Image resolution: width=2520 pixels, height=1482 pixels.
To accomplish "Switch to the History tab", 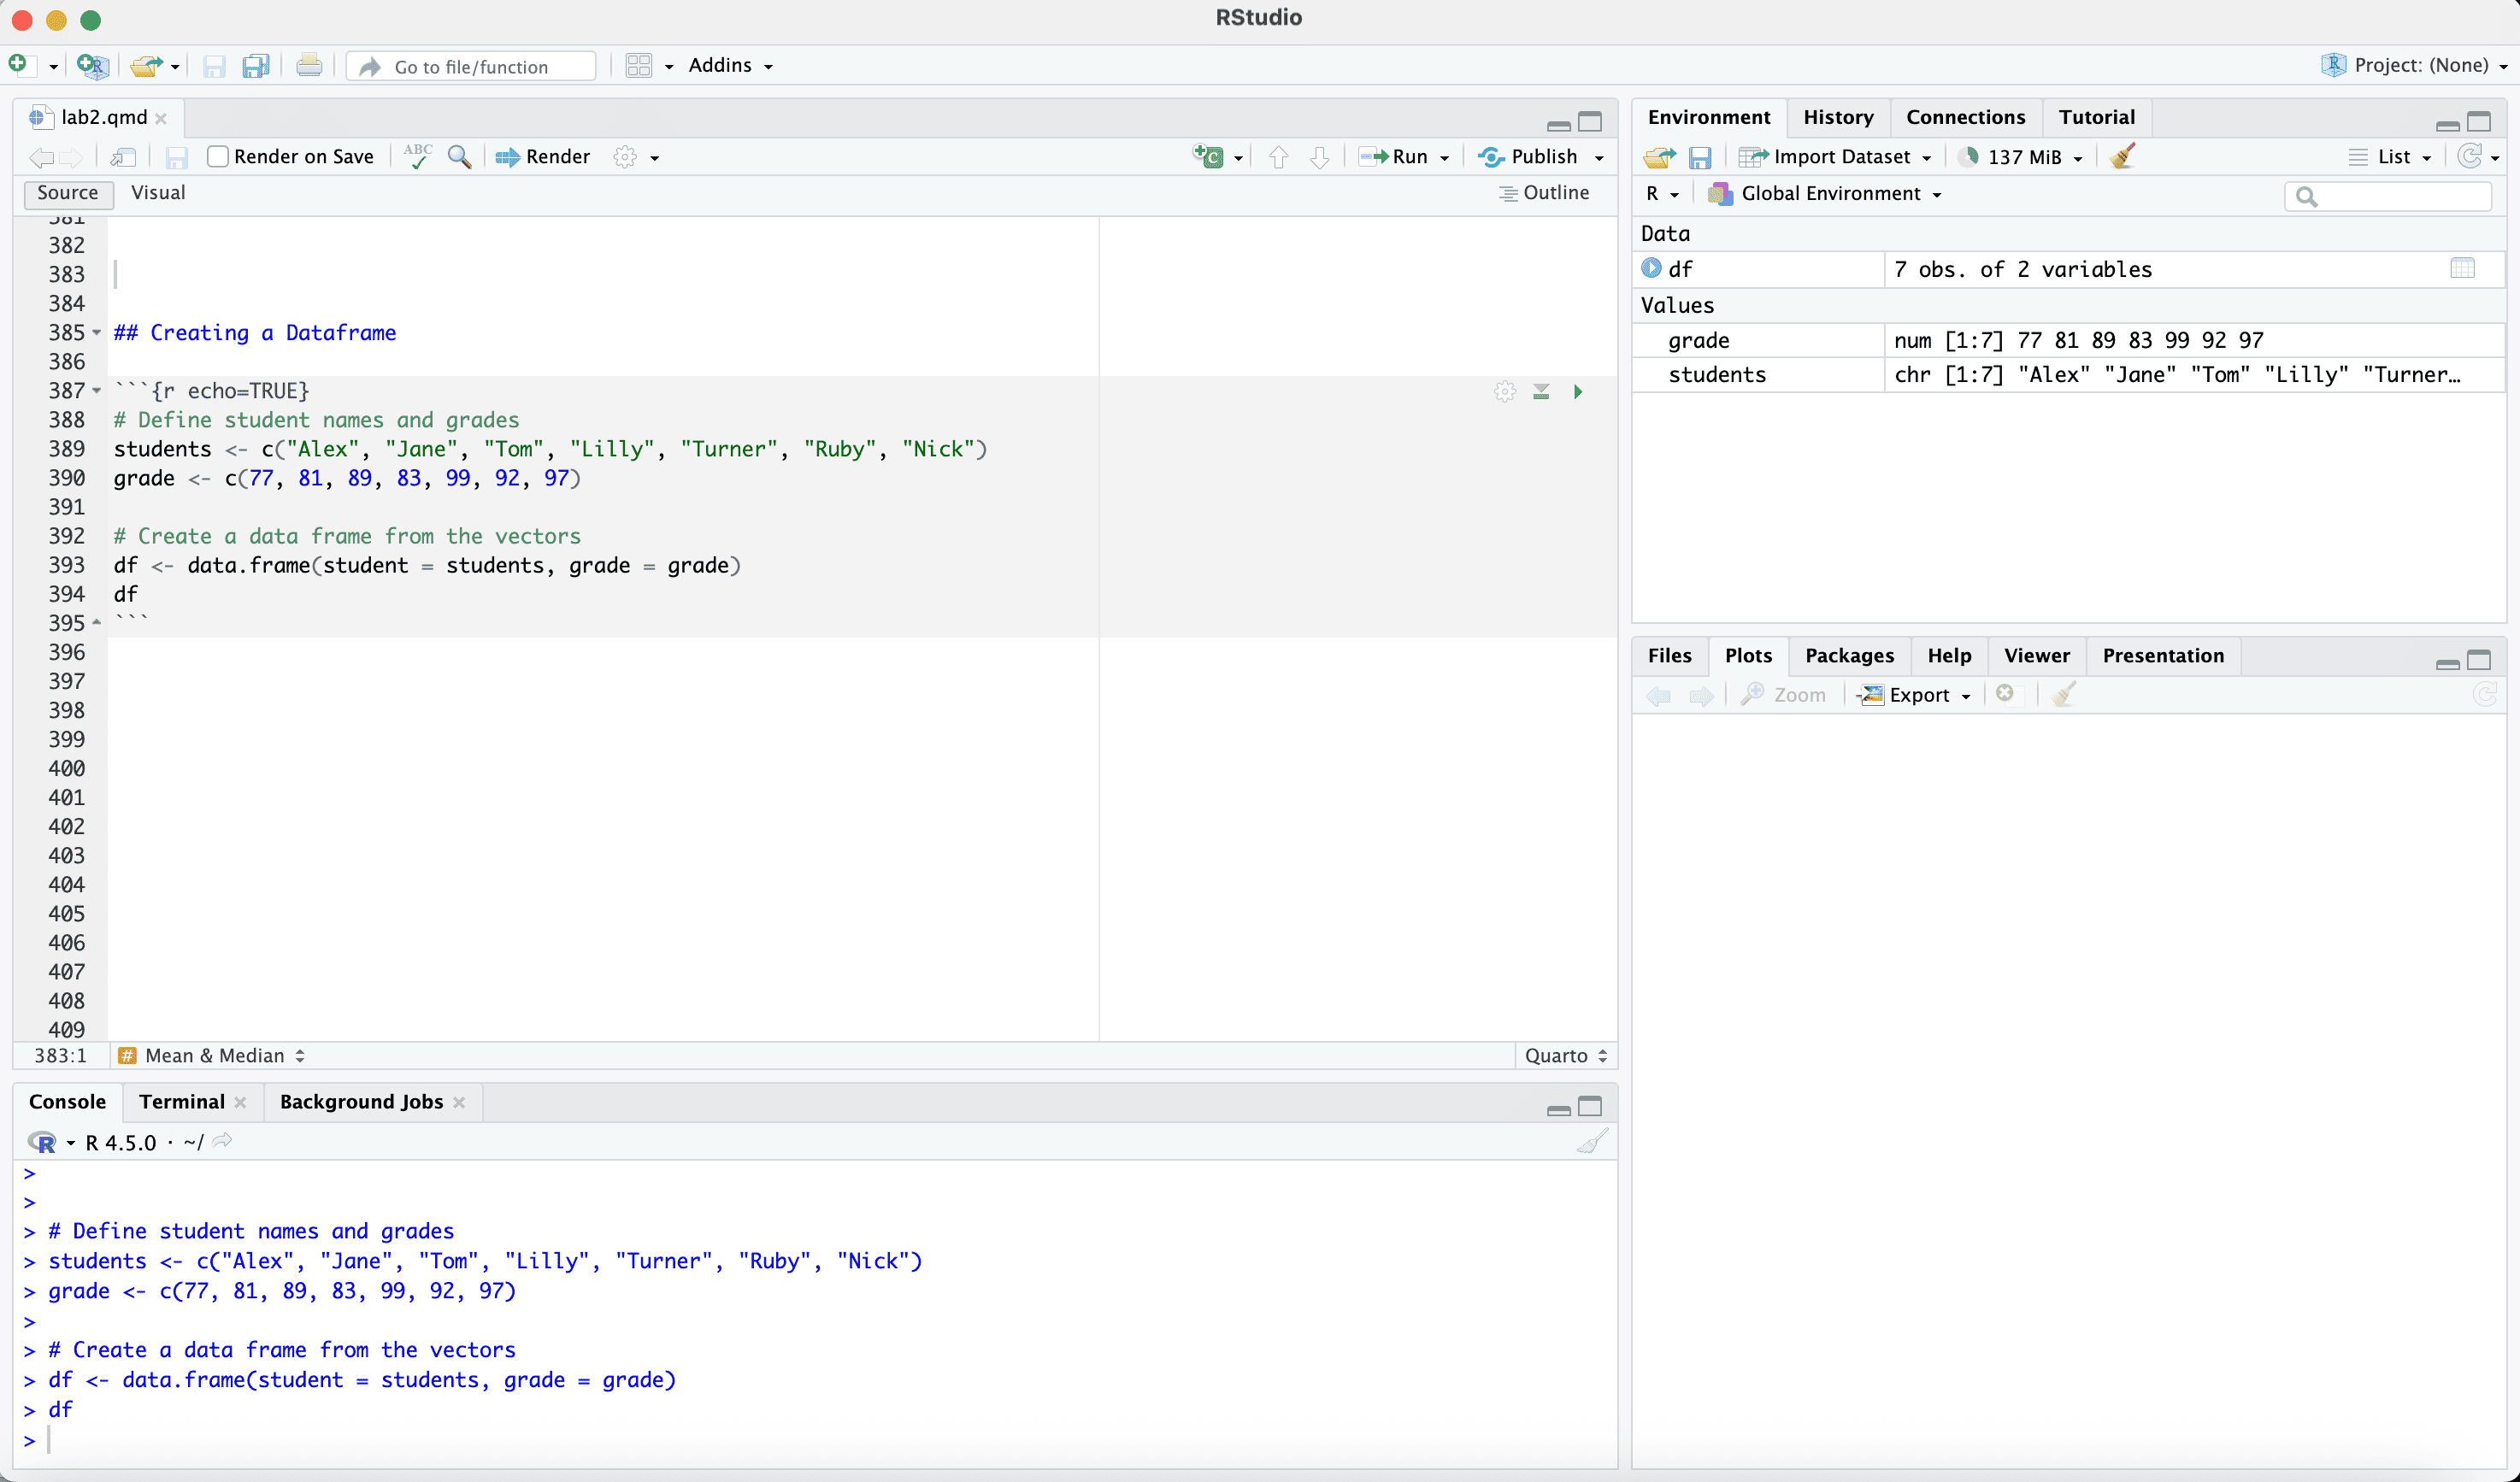I will click(x=1837, y=117).
